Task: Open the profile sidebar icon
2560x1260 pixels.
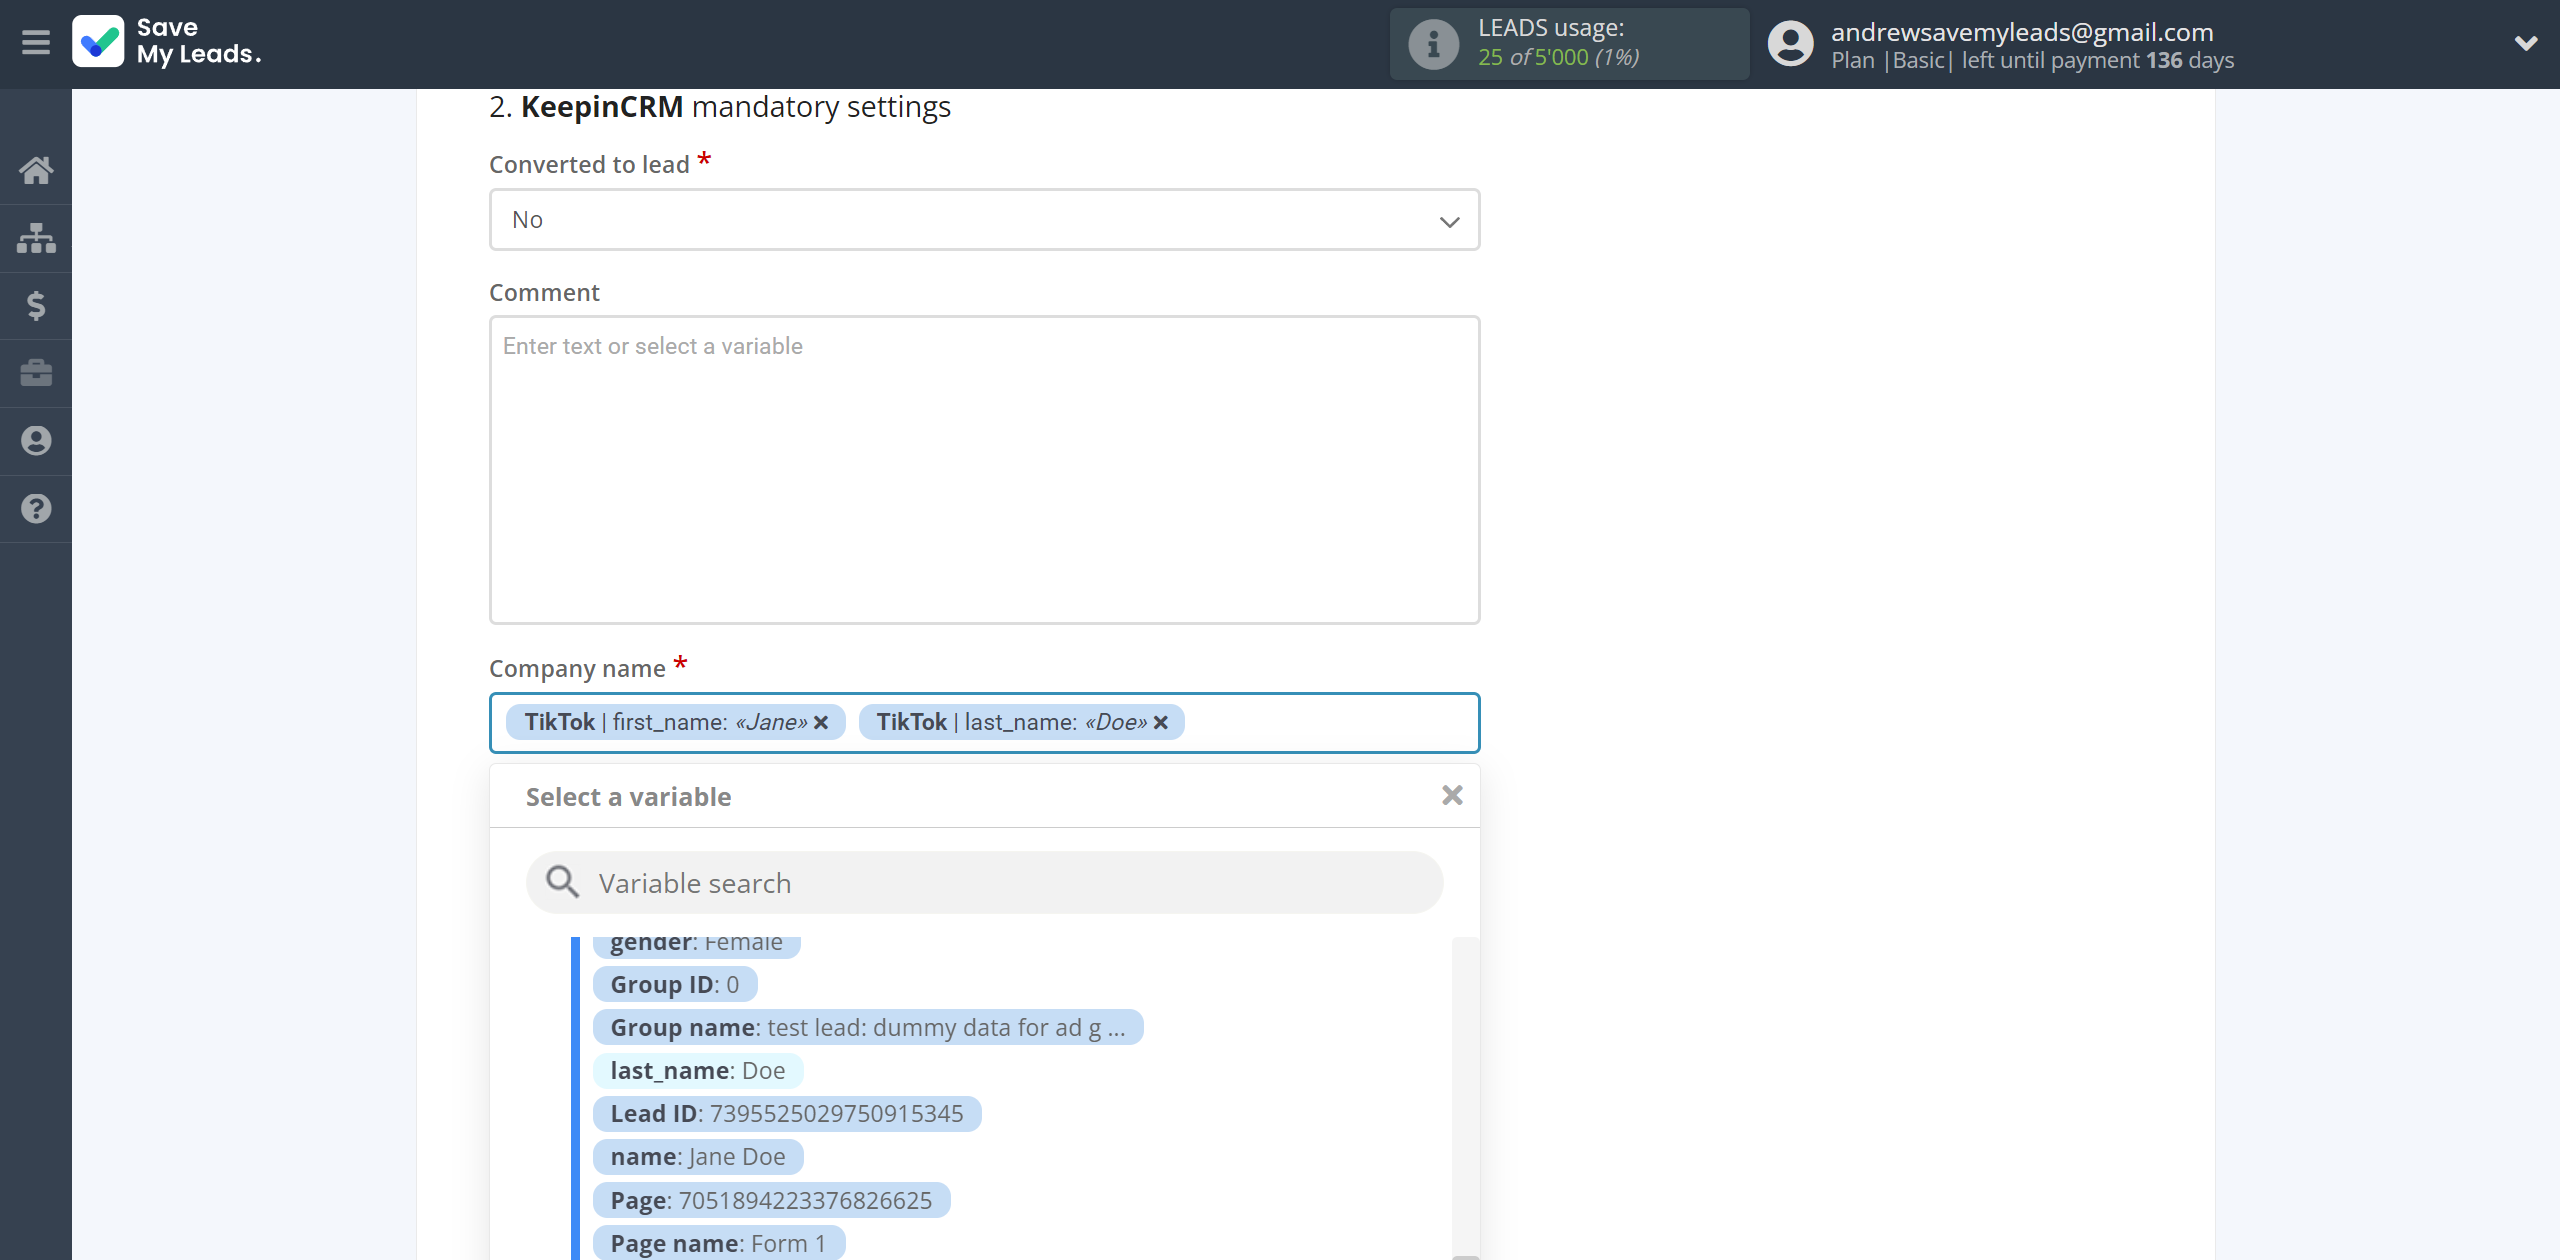Action: (x=36, y=441)
